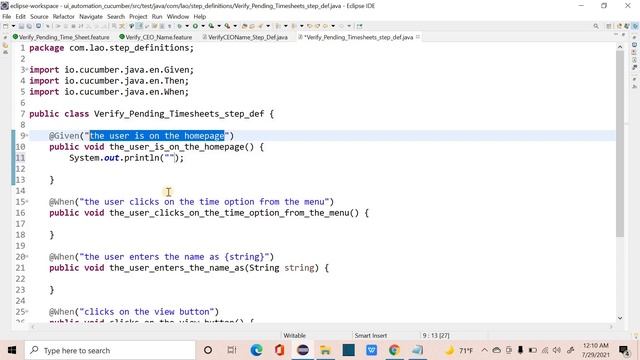Open Task View on the taskbar

[232, 350]
